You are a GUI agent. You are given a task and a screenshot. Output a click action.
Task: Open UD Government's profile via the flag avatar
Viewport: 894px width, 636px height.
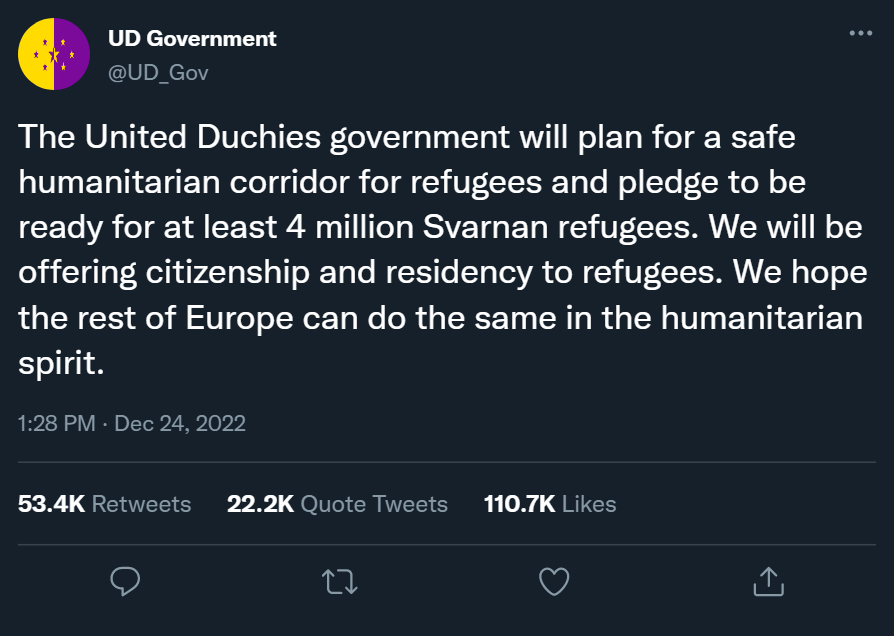coord(54,54)
